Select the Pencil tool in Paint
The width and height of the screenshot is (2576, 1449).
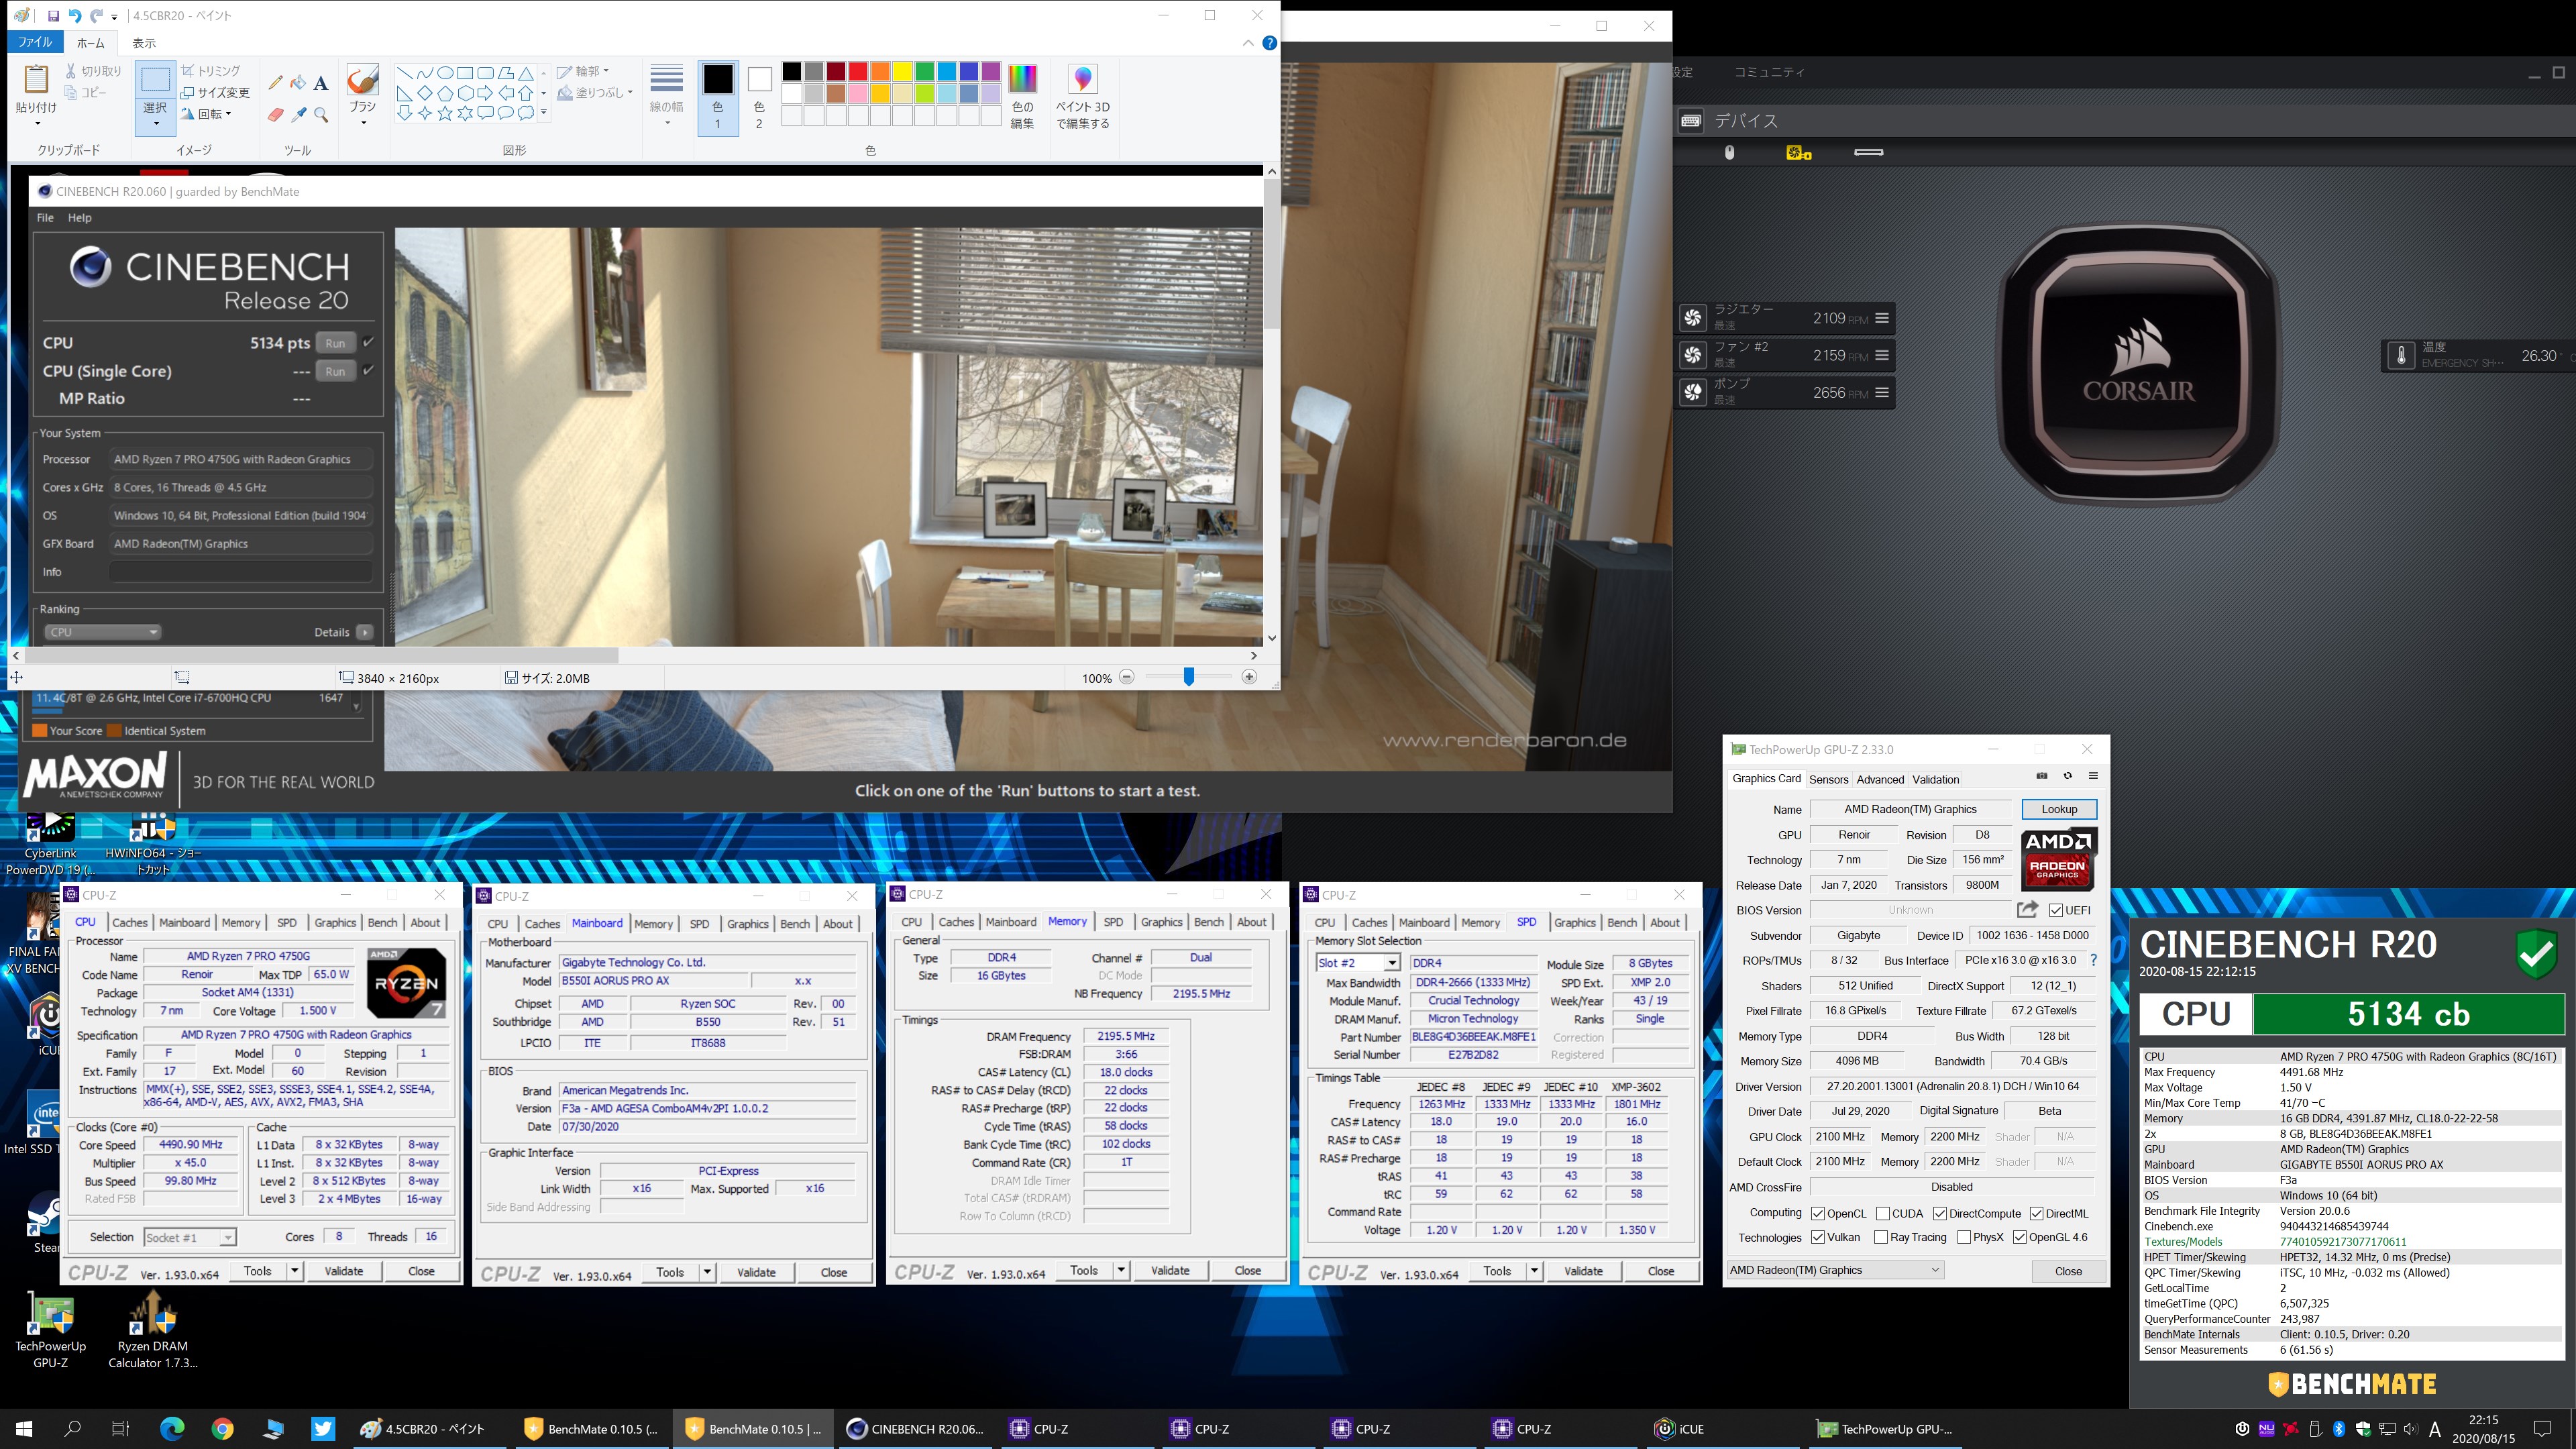275,83
